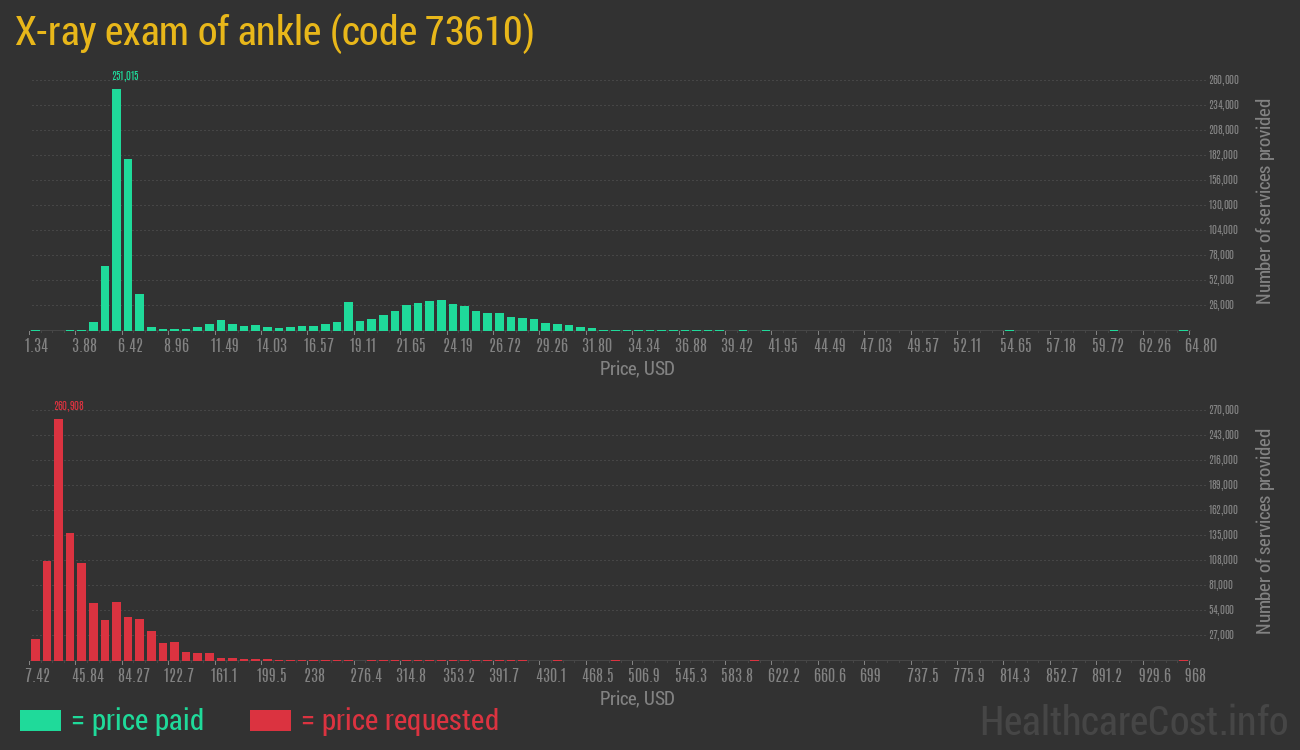Click the 'price requested' legend label
The height and width of the screenshot is (750, 1300).
point(399,720)
